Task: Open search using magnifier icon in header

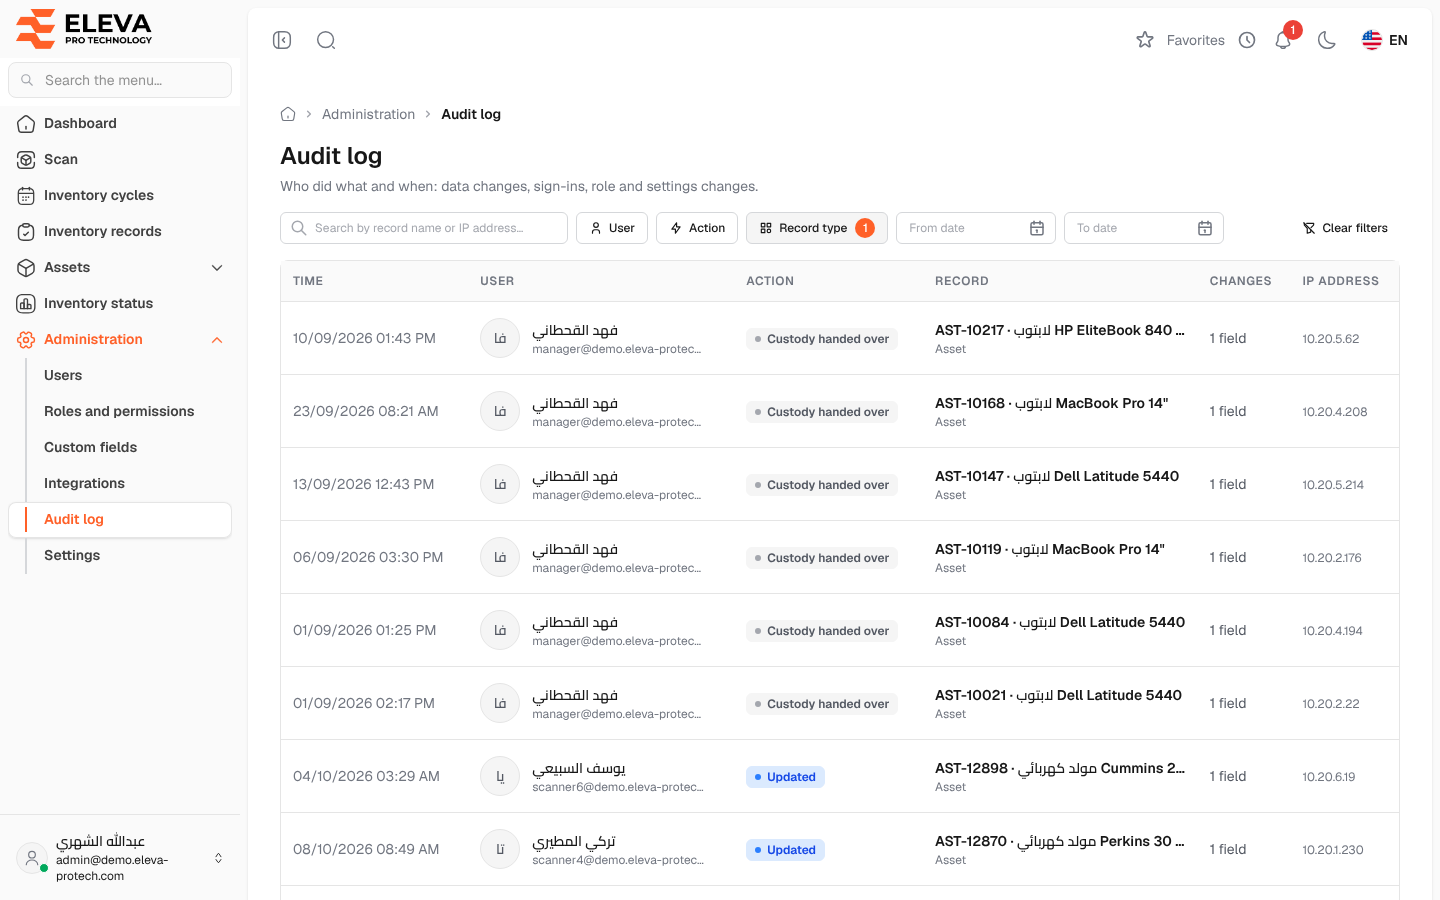Action: [326, 40]
